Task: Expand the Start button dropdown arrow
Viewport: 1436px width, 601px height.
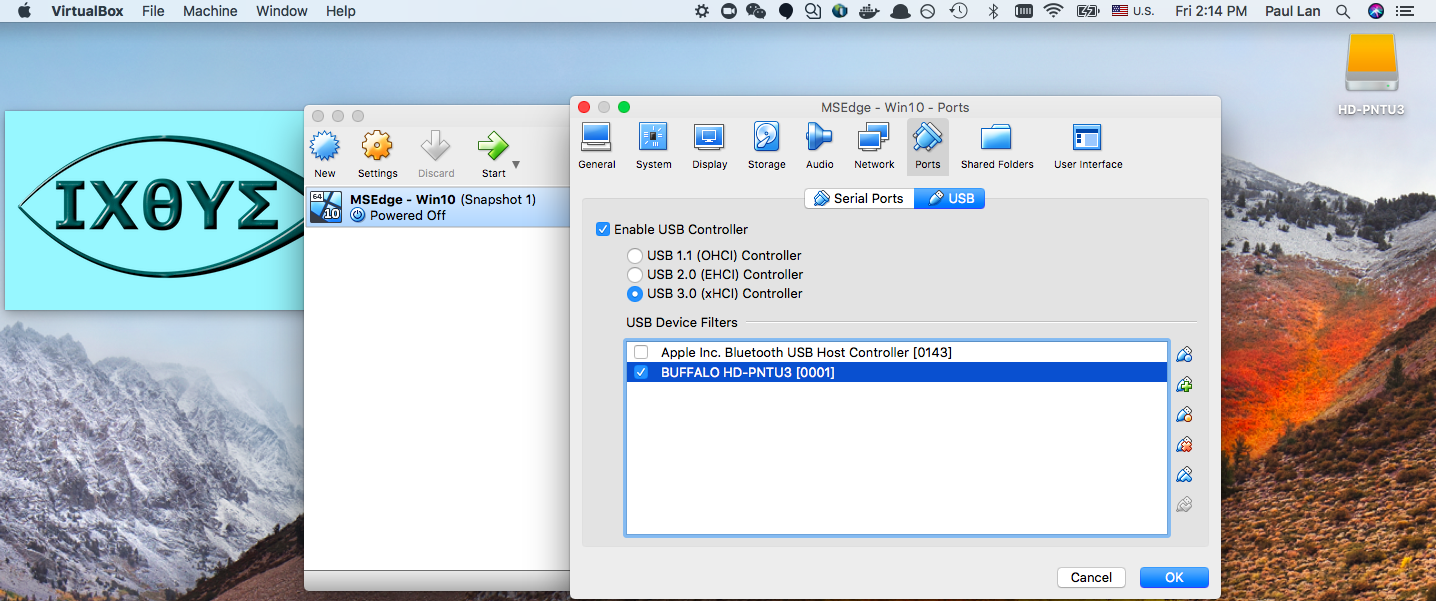Action: point(516,165)
